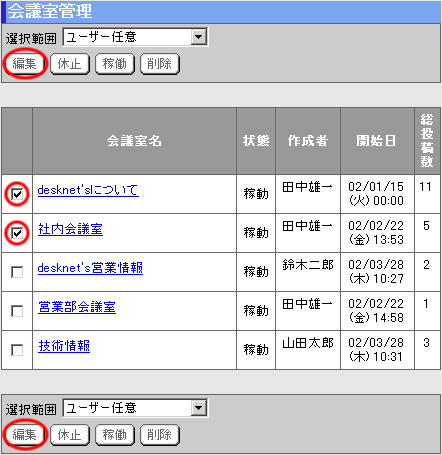
Task: Check the desknet's営業情報 row checkbox
Action: 17,272
